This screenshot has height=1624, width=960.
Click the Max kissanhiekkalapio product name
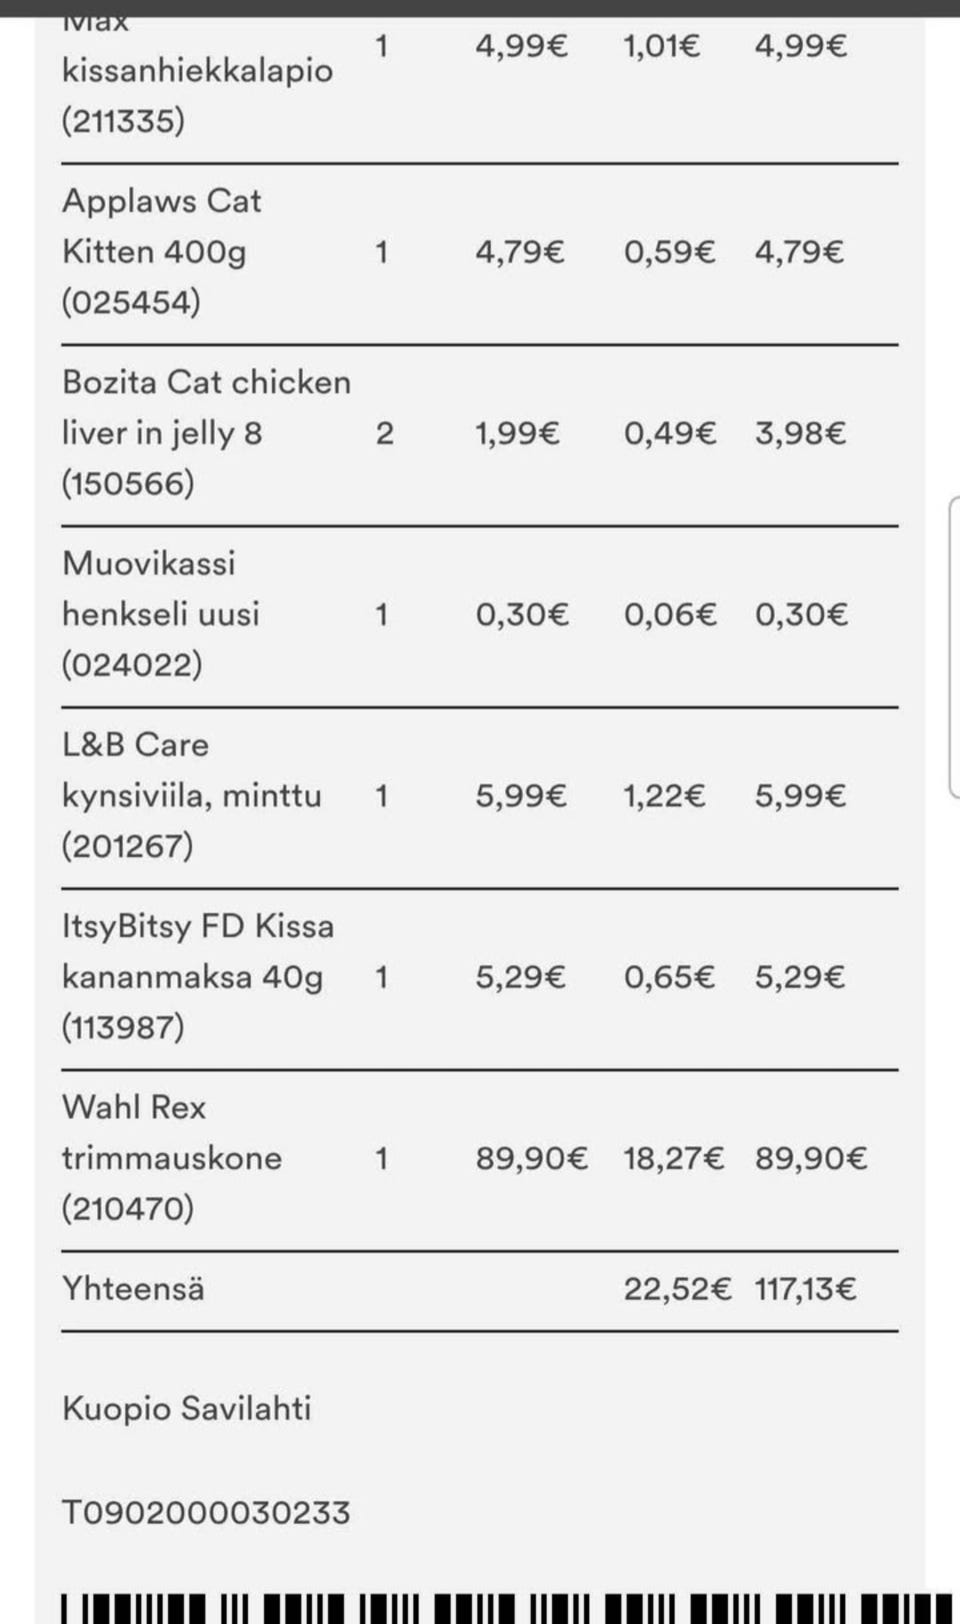tap(196, 71)
